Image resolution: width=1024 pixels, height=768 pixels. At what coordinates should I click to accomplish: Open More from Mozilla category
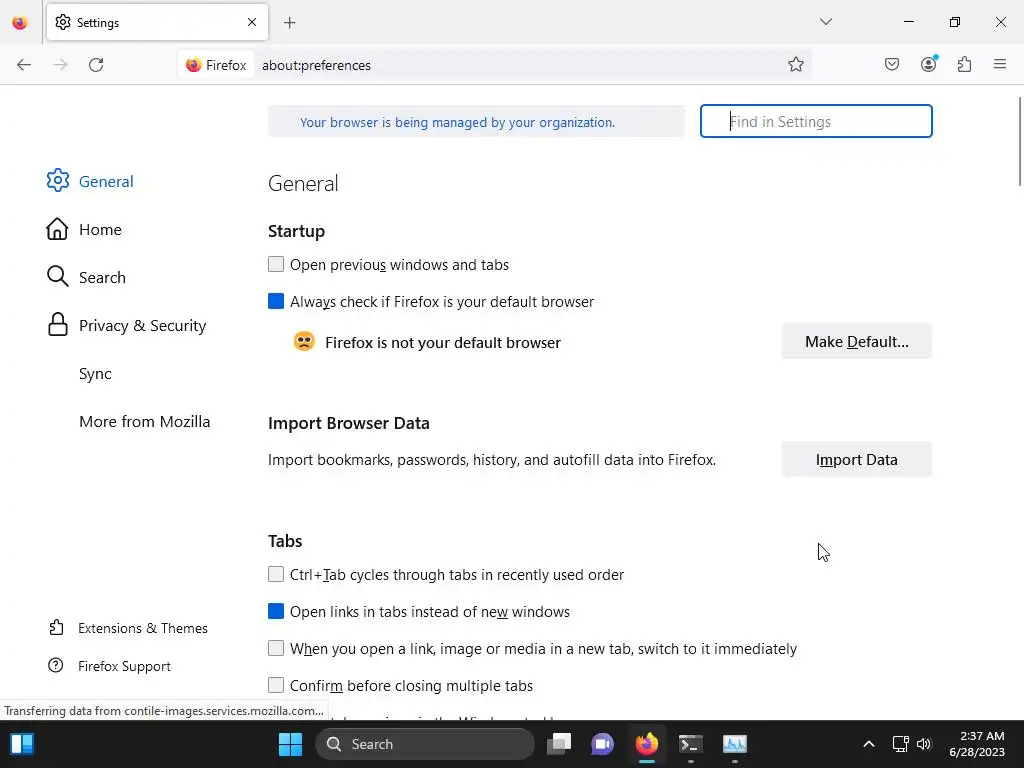[x=144, y=421]
